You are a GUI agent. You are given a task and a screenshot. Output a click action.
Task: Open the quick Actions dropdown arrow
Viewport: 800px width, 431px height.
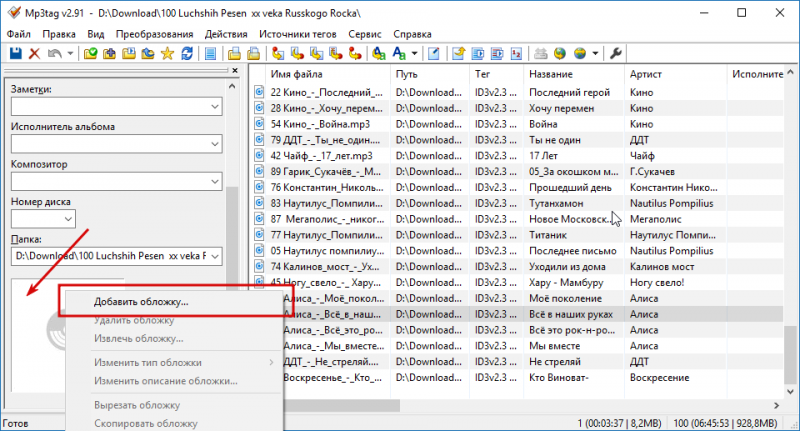pos(414,53)
